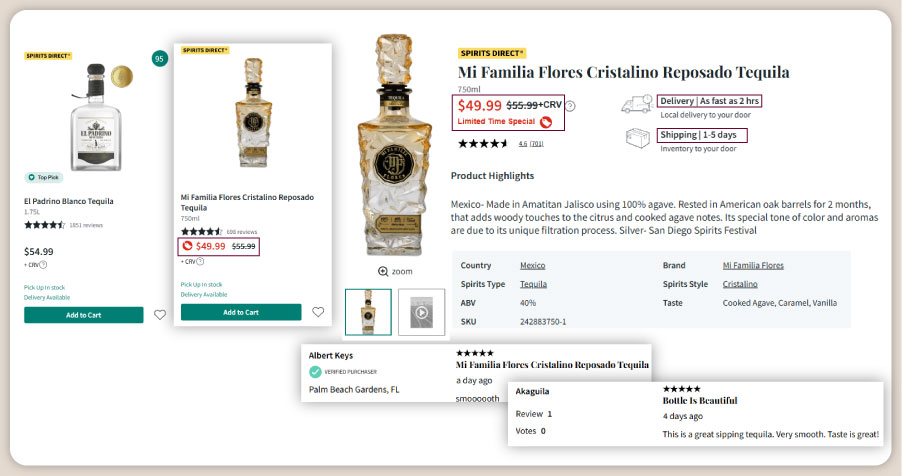This screenshot has width=902, height=476.
Task: Click CRV help icon on Mi Familia card
Action: tap(199, 262)
